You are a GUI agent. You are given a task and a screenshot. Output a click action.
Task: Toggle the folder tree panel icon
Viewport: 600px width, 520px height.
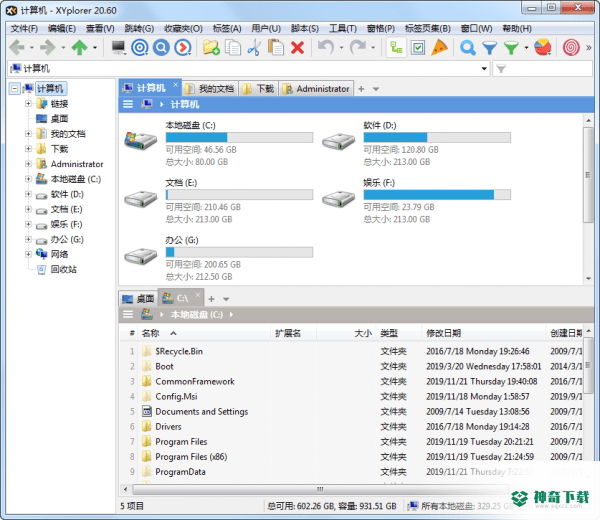pyautogui.click(x=396, y=48)
